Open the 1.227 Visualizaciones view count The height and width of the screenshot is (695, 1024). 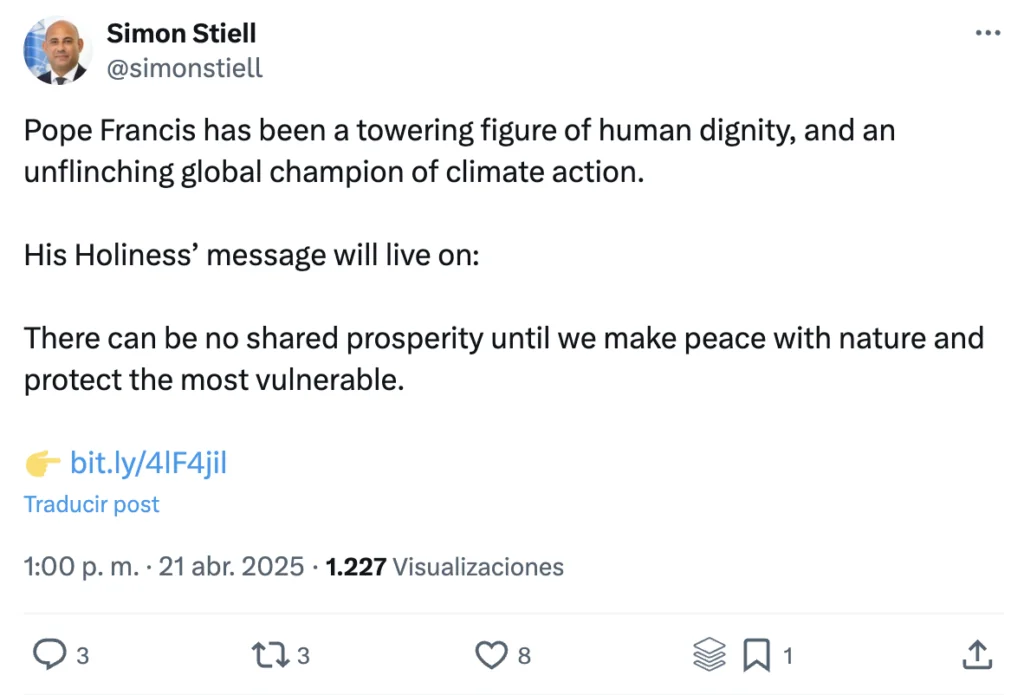click(x=445, y=567)
